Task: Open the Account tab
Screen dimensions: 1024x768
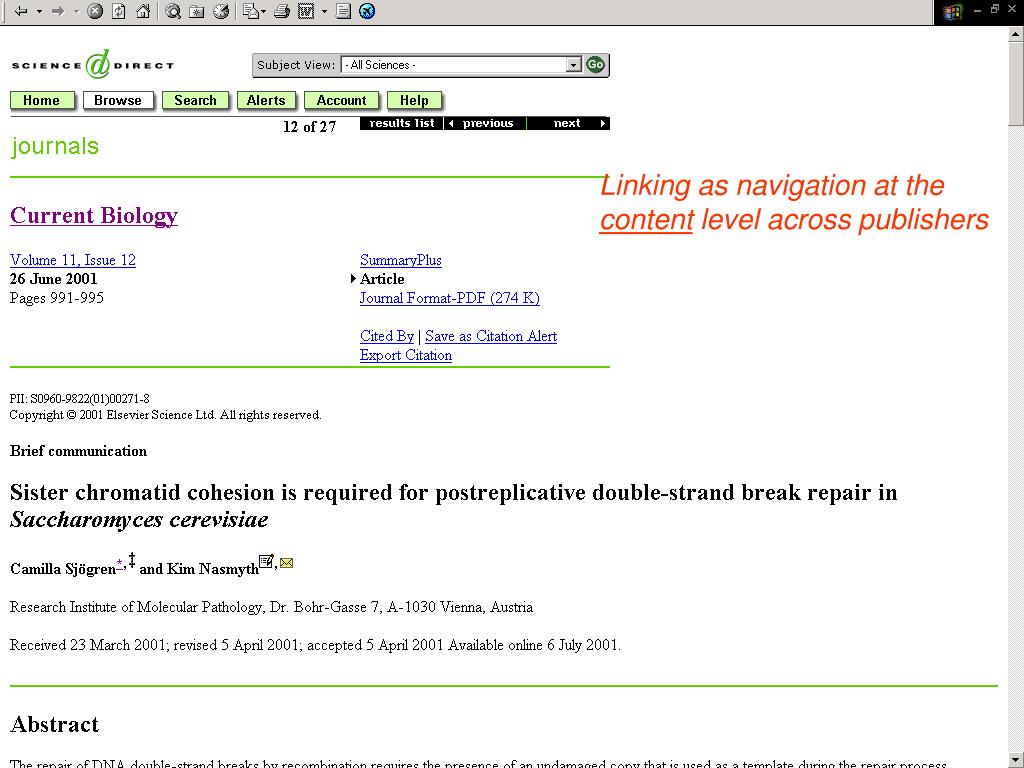Action: pos(341,101)
